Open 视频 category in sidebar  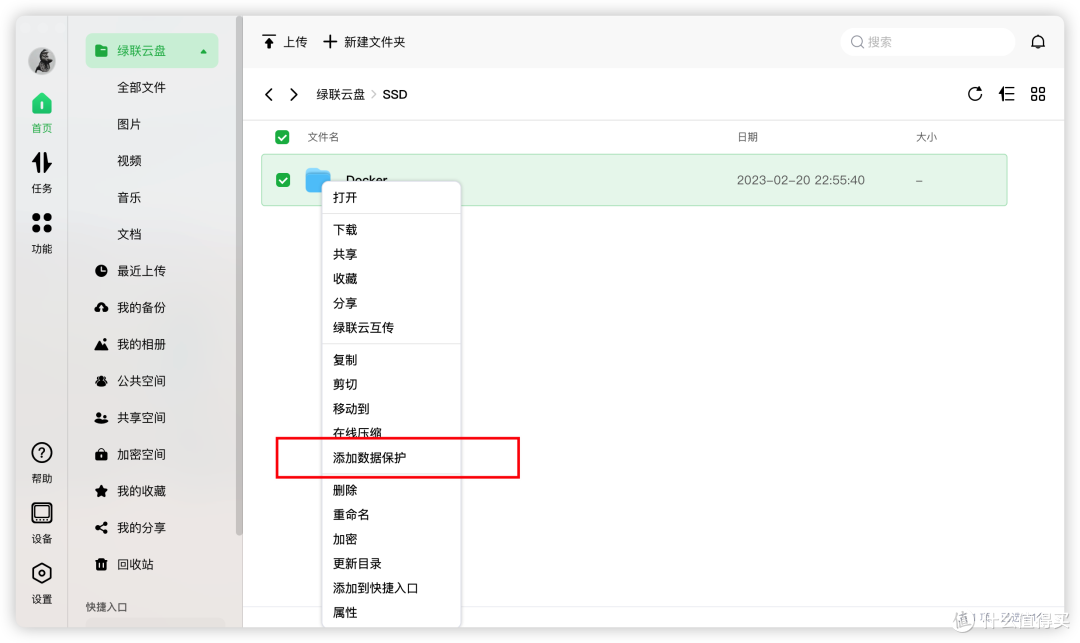[x=129, y=160]
